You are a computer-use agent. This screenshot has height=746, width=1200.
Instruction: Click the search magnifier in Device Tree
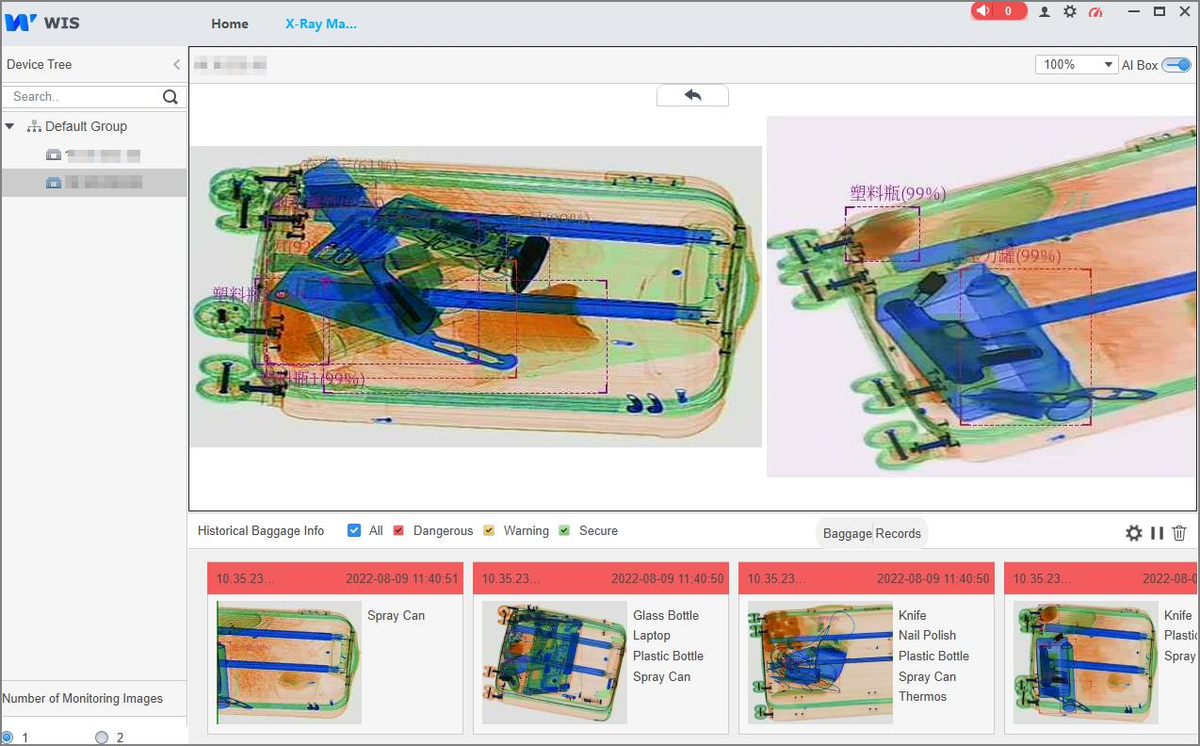[x=170, y=97]
